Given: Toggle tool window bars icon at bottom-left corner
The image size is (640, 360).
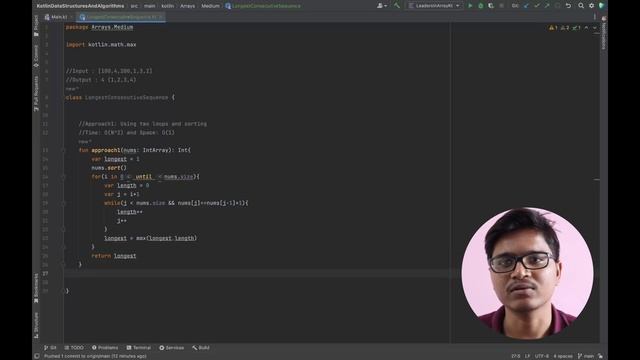Looking at the screenshot, I should 37,356.
